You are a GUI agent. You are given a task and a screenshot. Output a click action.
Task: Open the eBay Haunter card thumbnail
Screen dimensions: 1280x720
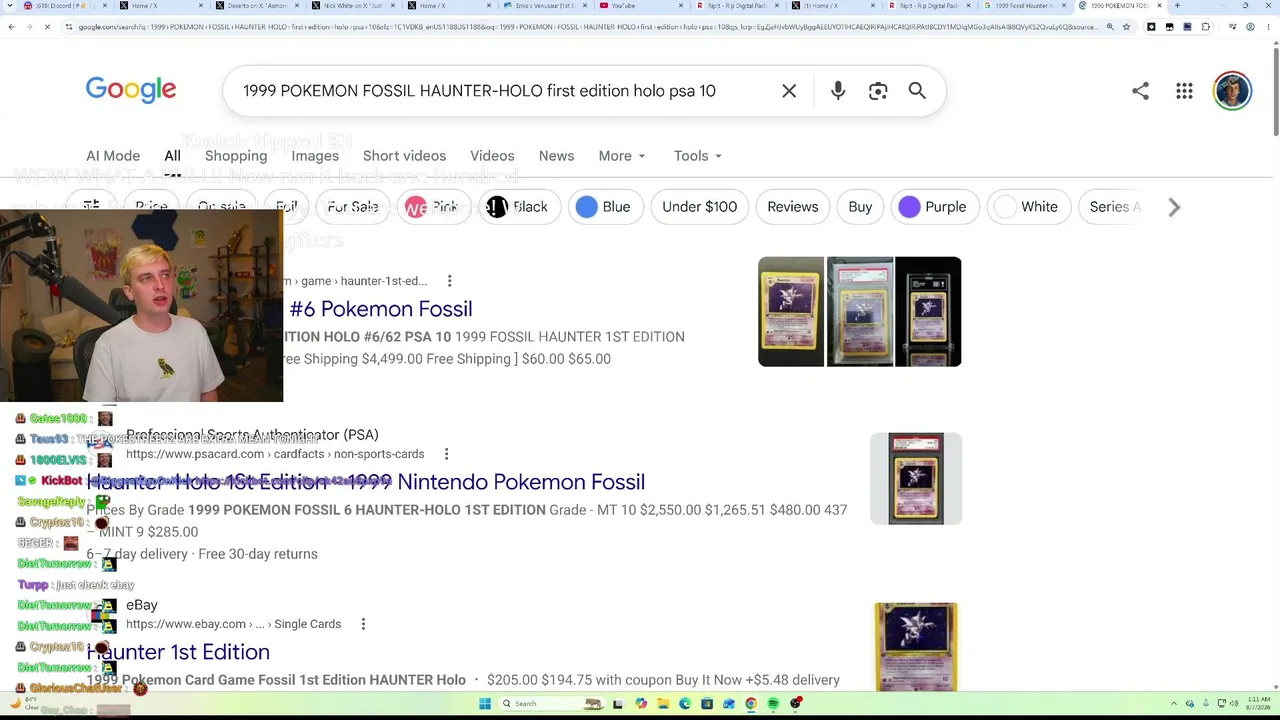click(x=916, y=647)
